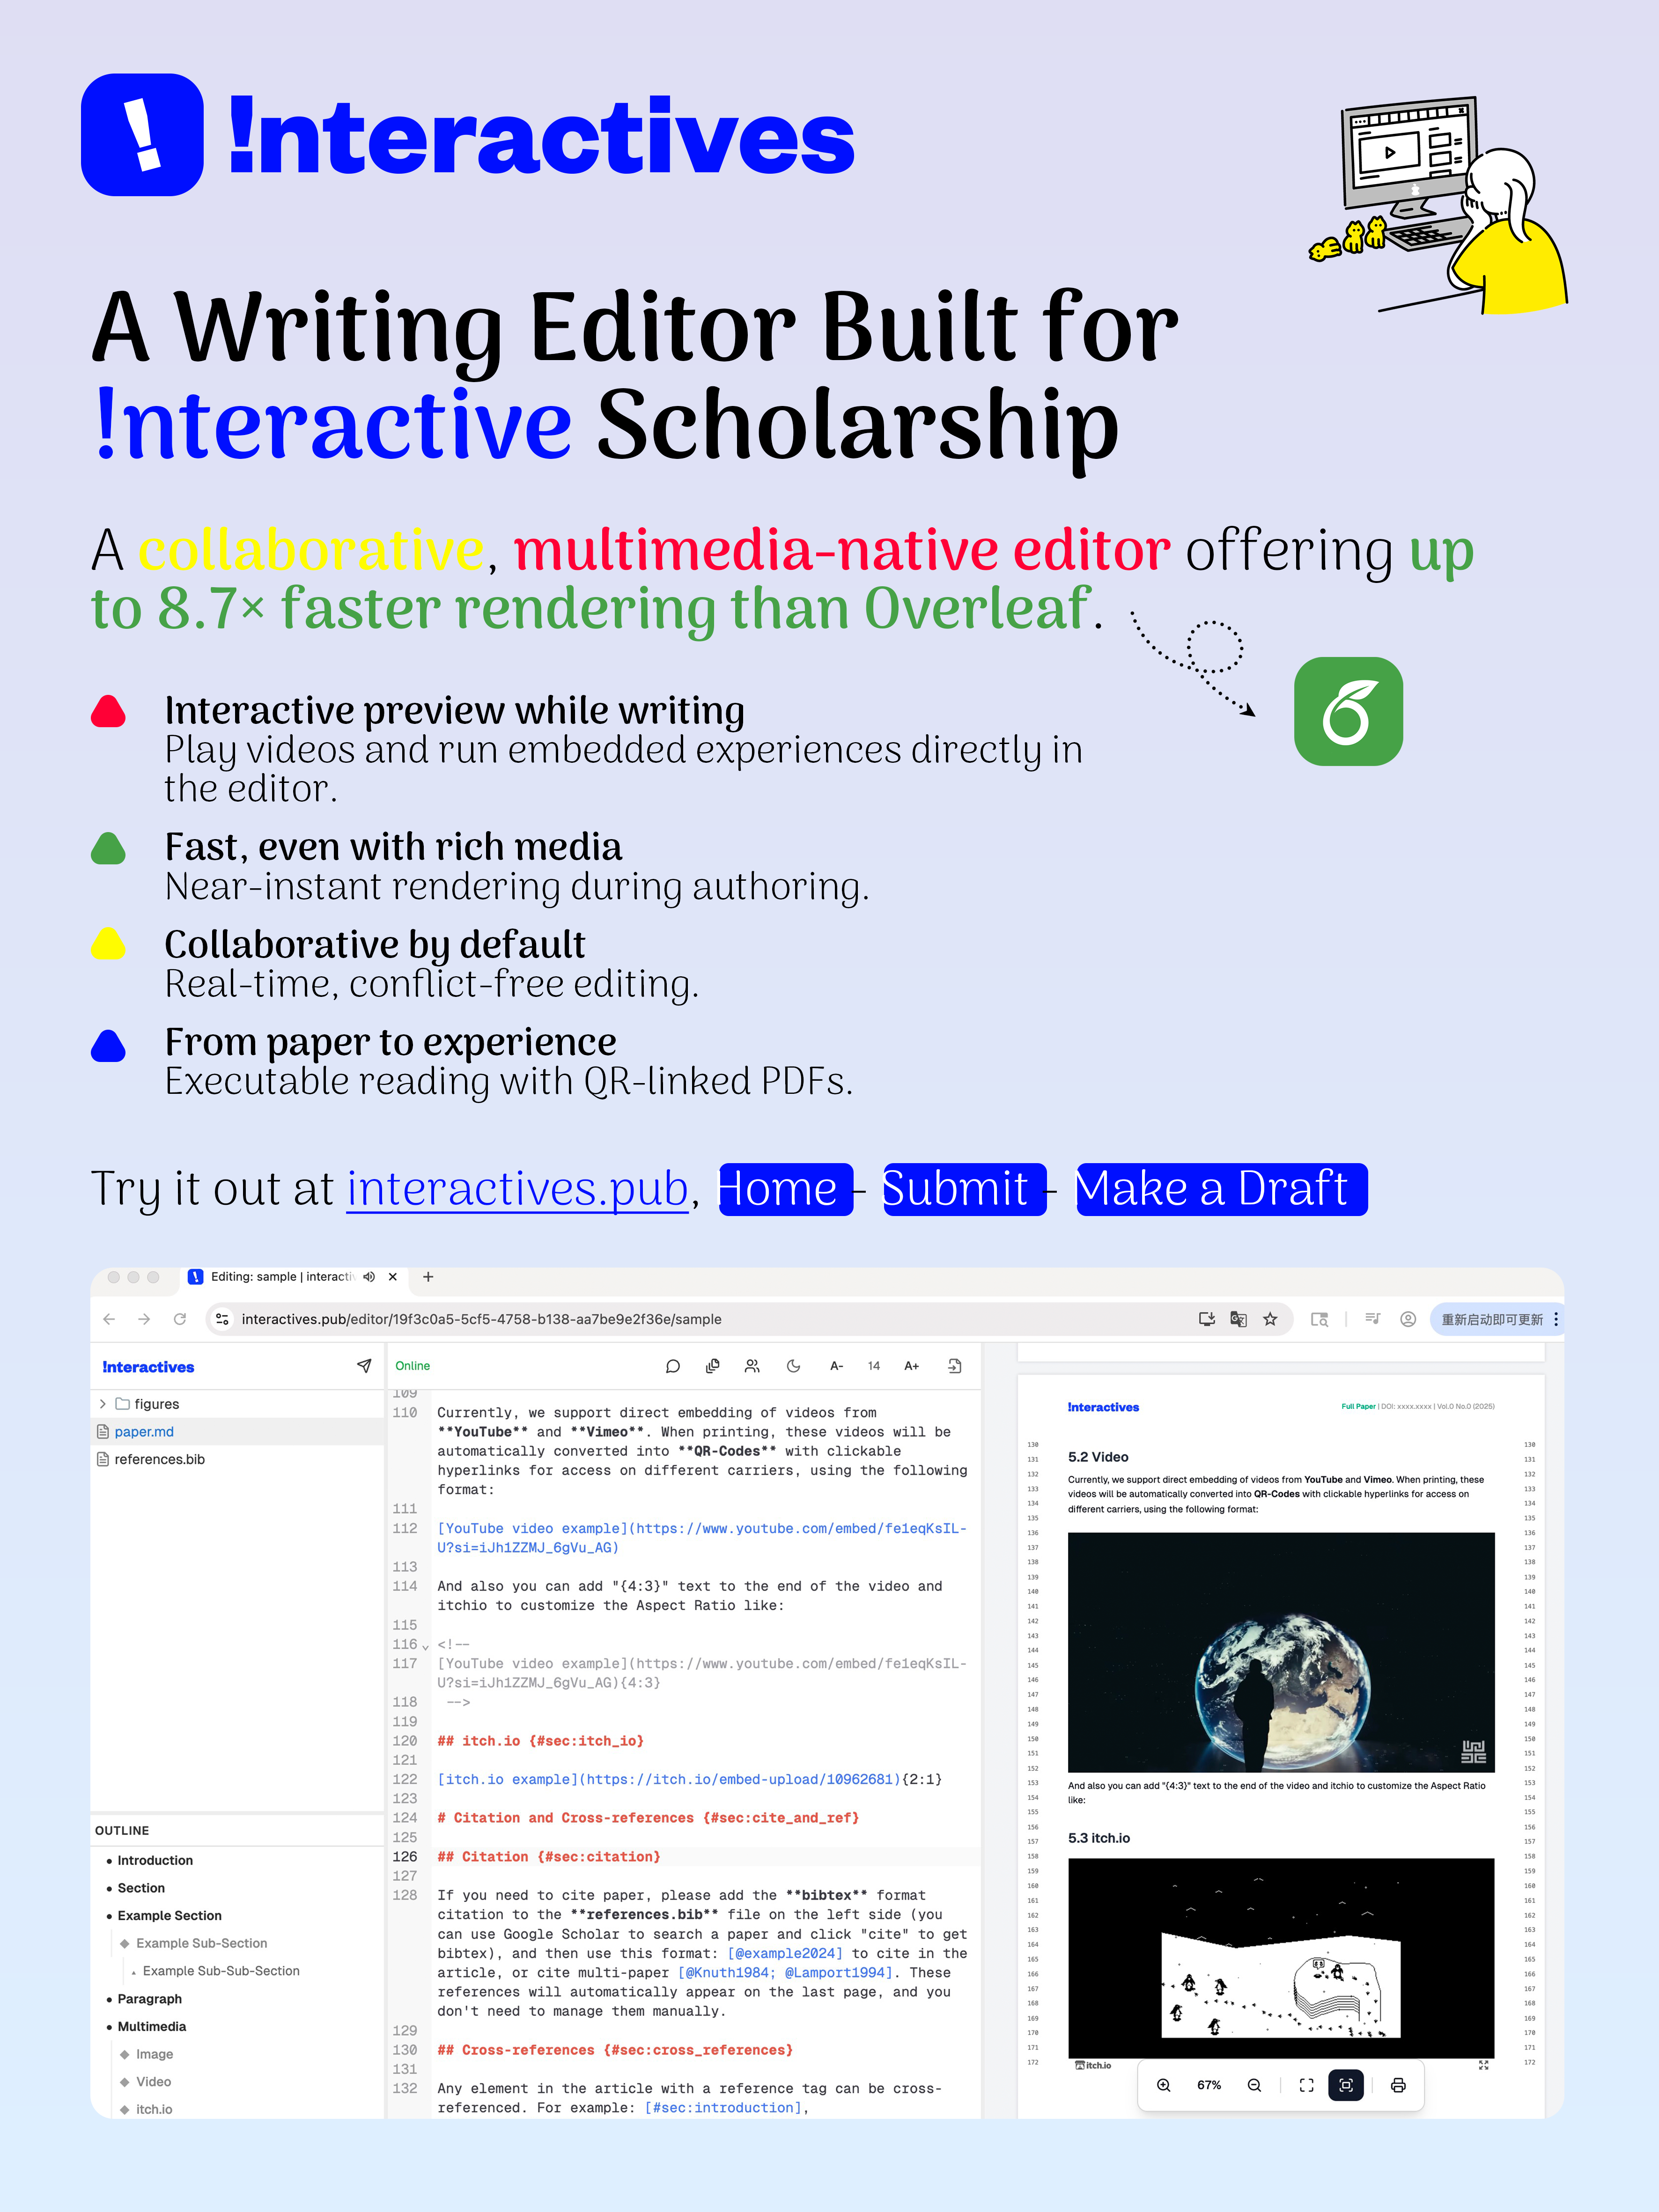The image size is (1659, 2212).
Task: Jump to Section in the outline
Action: (141, 1888)
